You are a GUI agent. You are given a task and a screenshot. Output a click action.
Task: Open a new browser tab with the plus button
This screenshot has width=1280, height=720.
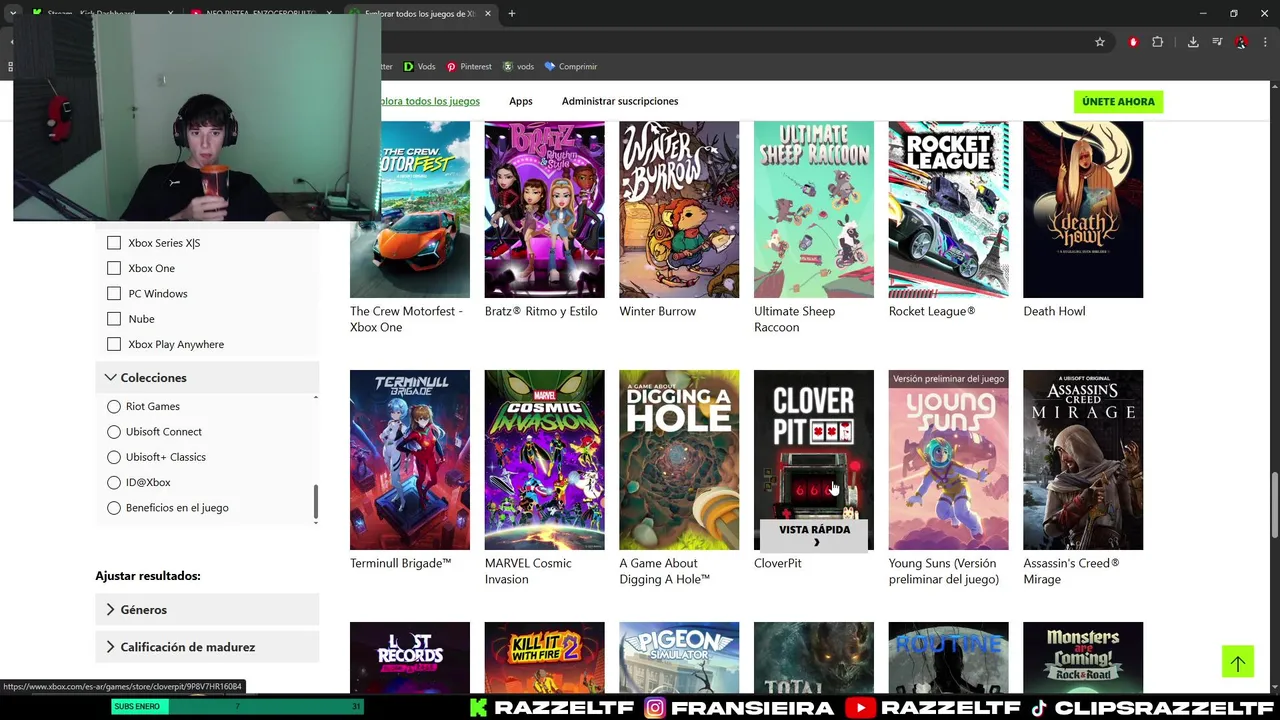pos(511,14)
